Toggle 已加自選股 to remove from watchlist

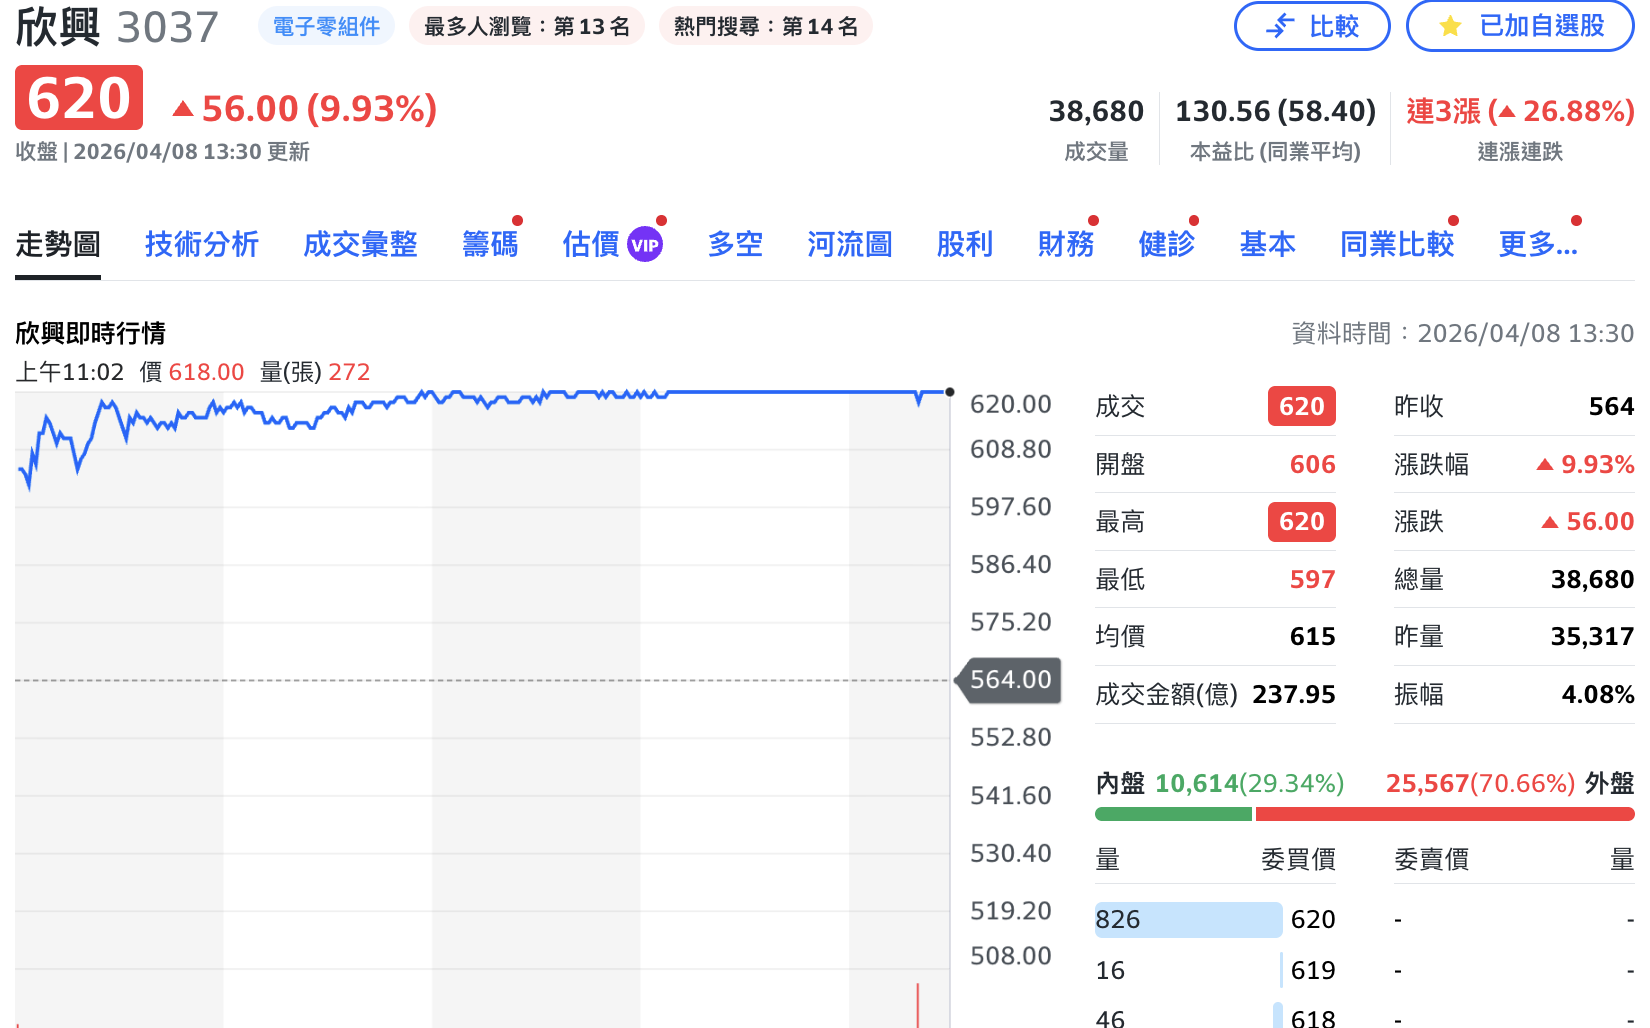pos(1519,26)
